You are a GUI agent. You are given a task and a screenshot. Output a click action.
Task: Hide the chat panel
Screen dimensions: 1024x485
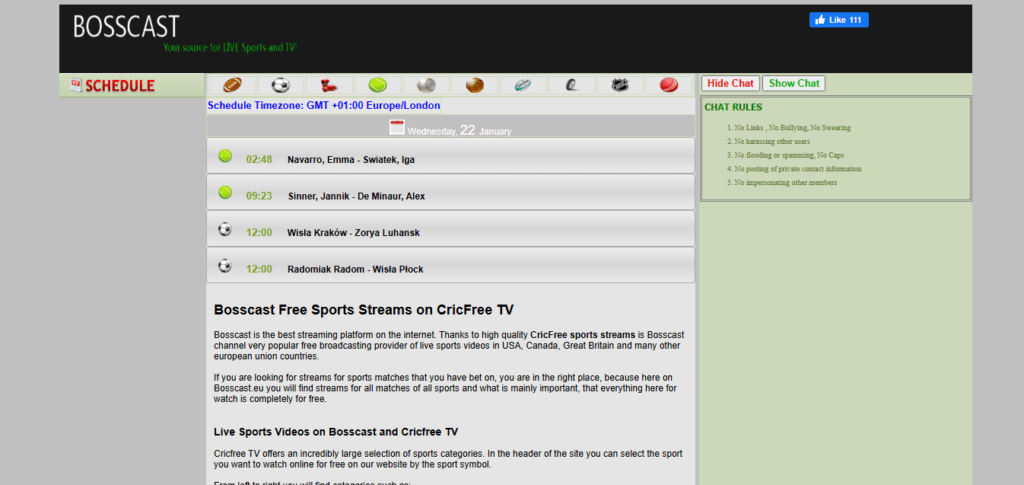(x=730, y=84)
